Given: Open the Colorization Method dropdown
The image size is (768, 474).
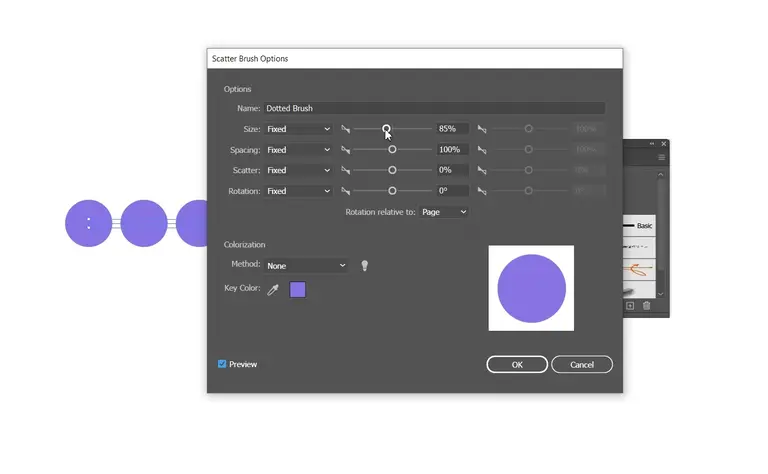Looking at the screenshot, I should pos(306,265).
